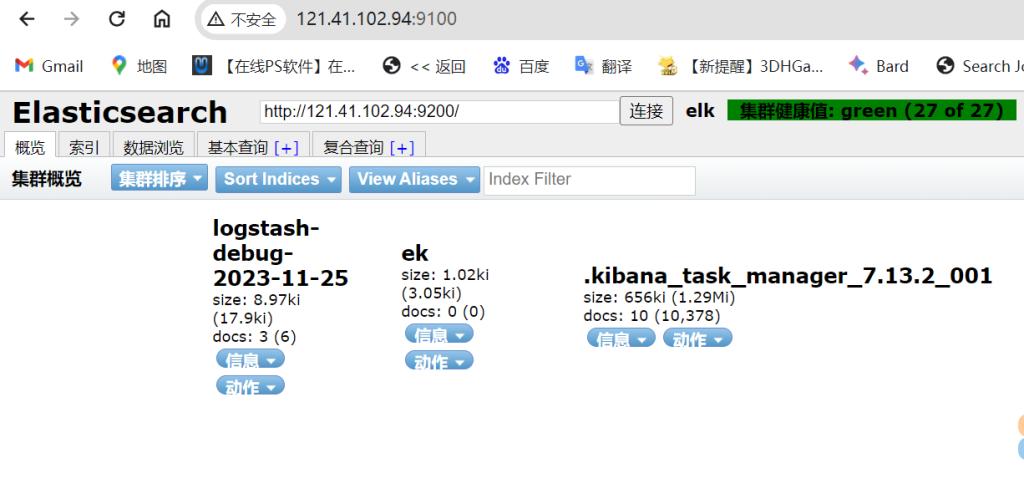Open 动作 dropdown for .kibana_task_manager index
This screenshot has width=1024, height=494.
coord(697,338)
